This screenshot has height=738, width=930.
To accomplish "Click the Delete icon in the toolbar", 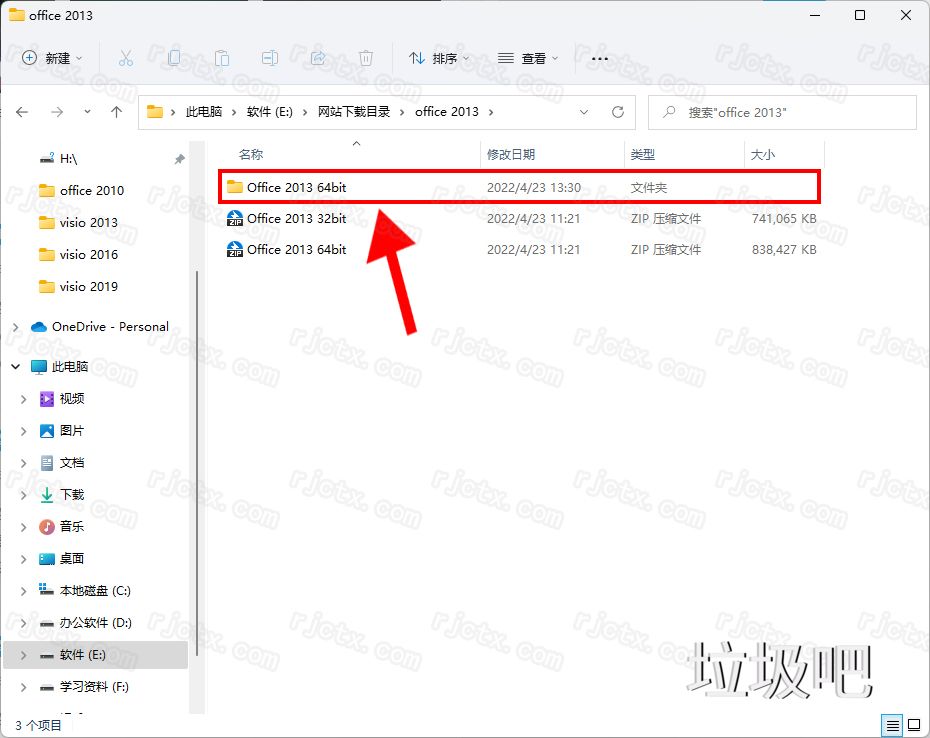I will 366,58.
